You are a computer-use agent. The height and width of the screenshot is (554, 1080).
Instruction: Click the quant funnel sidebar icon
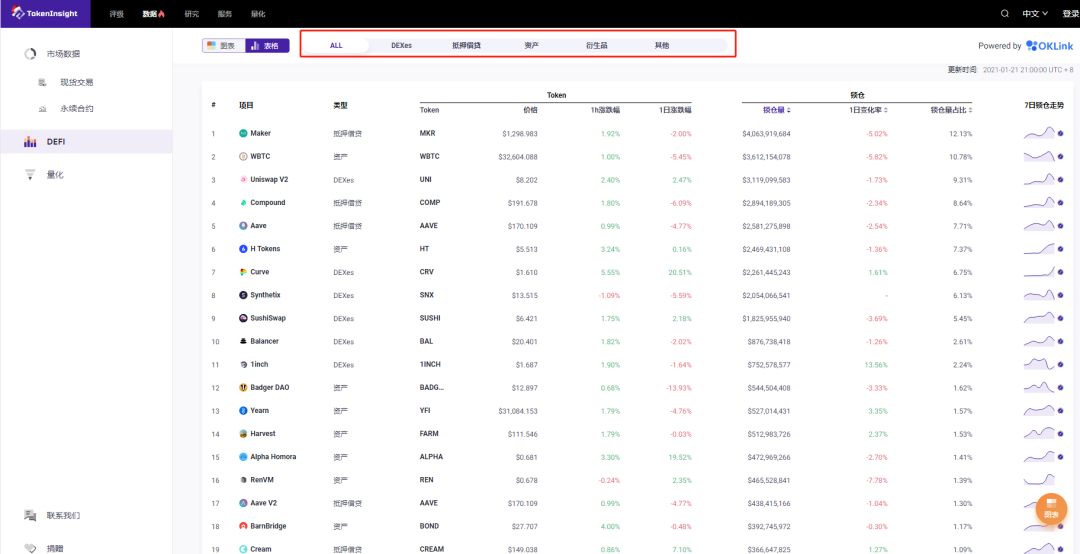point(30,175)
